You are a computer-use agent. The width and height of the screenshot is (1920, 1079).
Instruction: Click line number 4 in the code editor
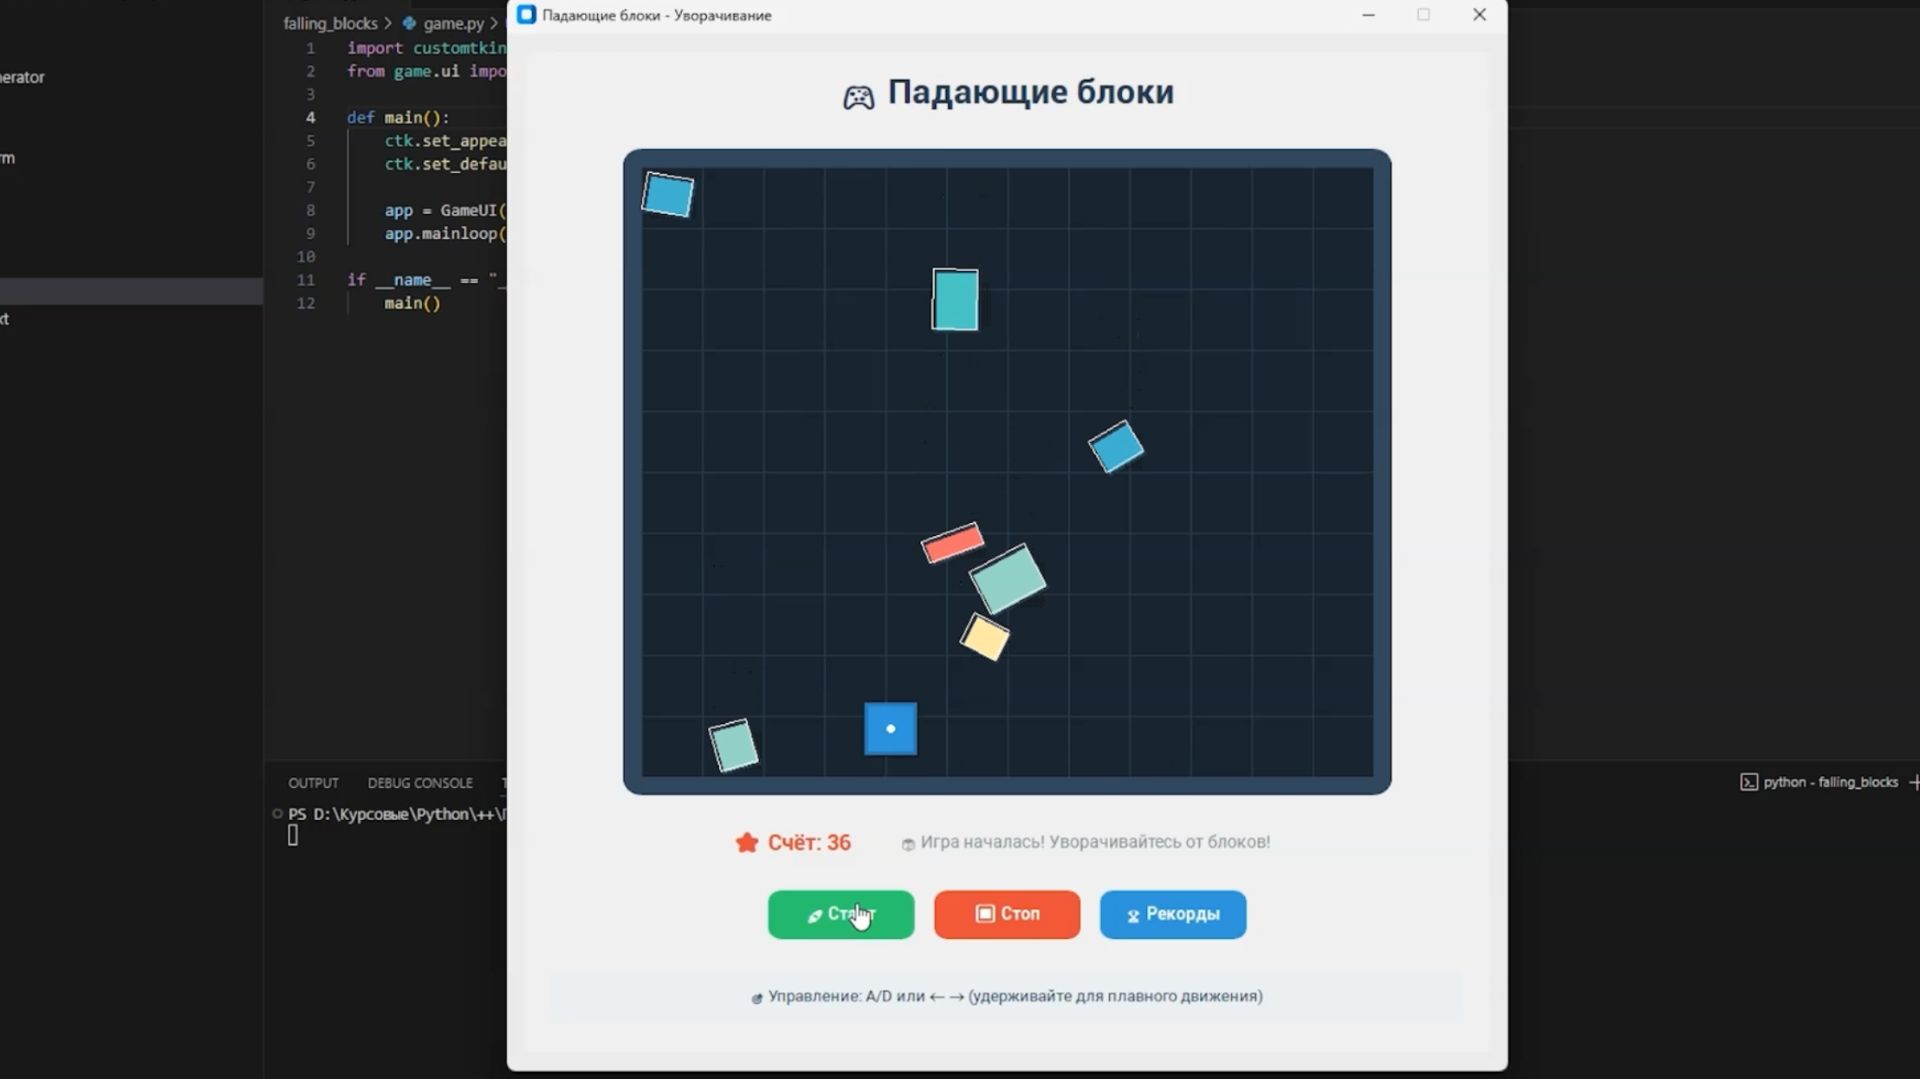point(311,117)
